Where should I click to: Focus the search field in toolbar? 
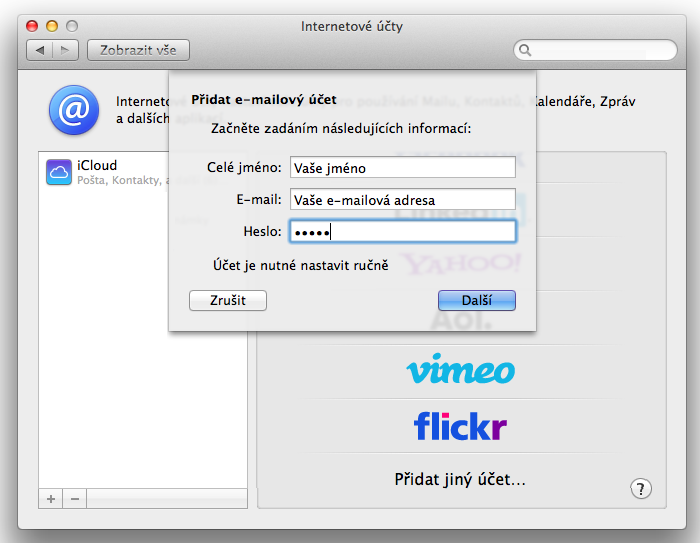click(595, 50)
